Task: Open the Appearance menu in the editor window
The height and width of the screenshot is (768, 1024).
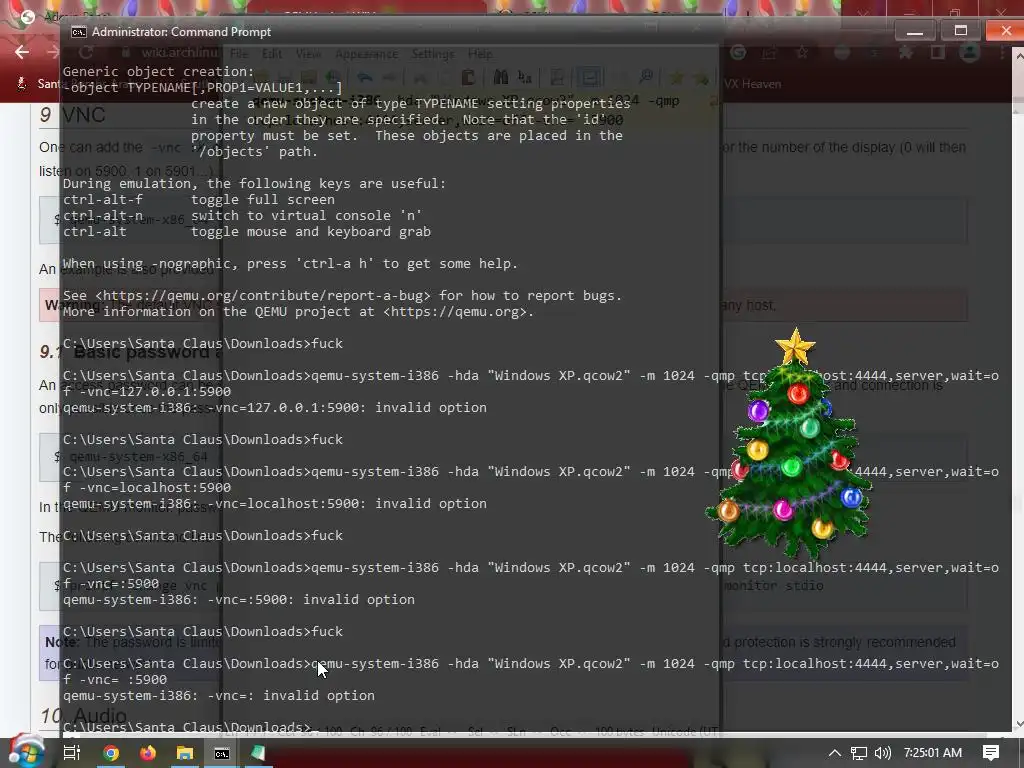Action: [x=366, y=54]
